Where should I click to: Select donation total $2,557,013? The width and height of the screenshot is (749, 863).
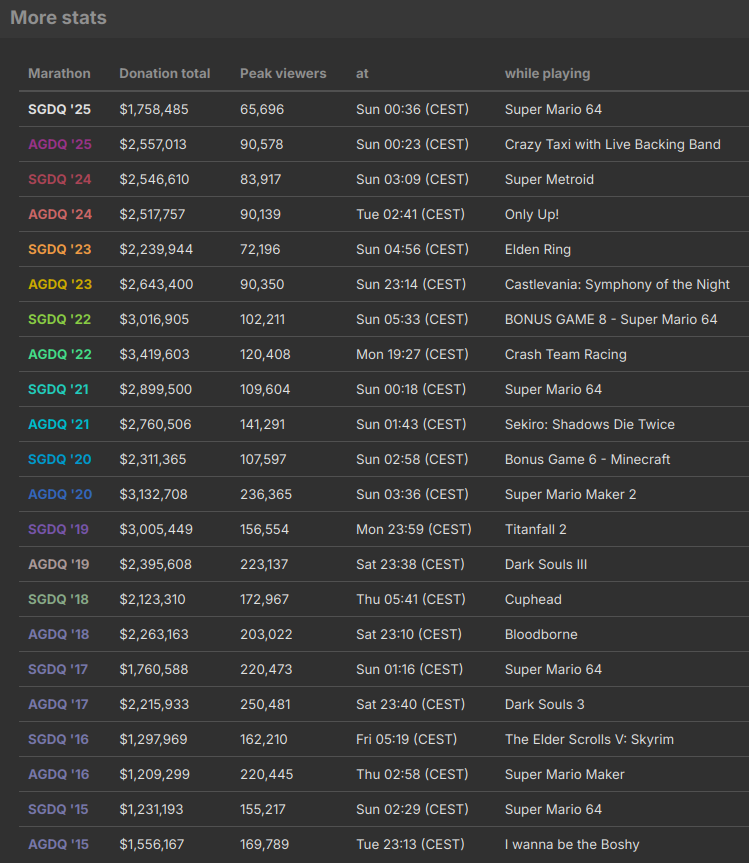tap(153, 144)
